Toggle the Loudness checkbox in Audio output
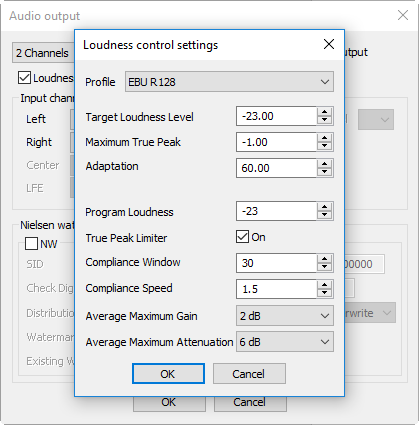This screenshot has height=425, width=419. click(x=24, y=78)
